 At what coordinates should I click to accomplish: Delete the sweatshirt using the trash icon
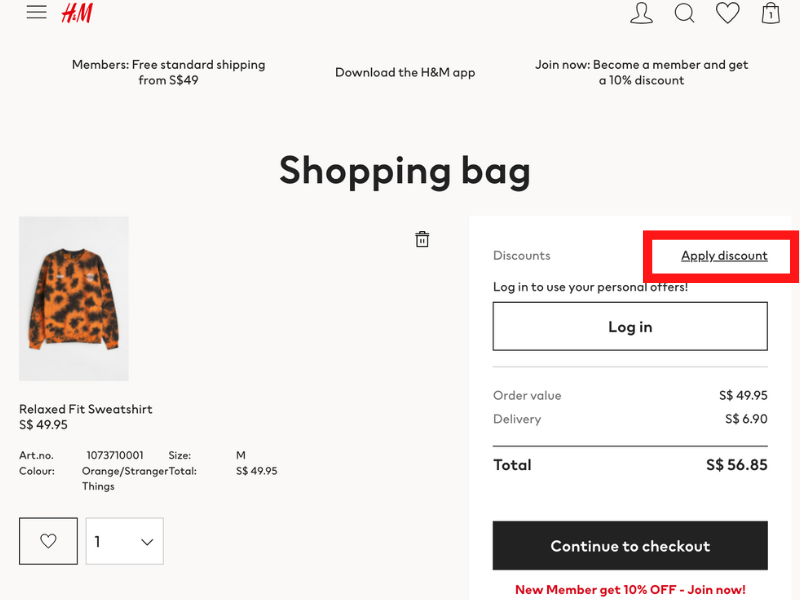422,239
